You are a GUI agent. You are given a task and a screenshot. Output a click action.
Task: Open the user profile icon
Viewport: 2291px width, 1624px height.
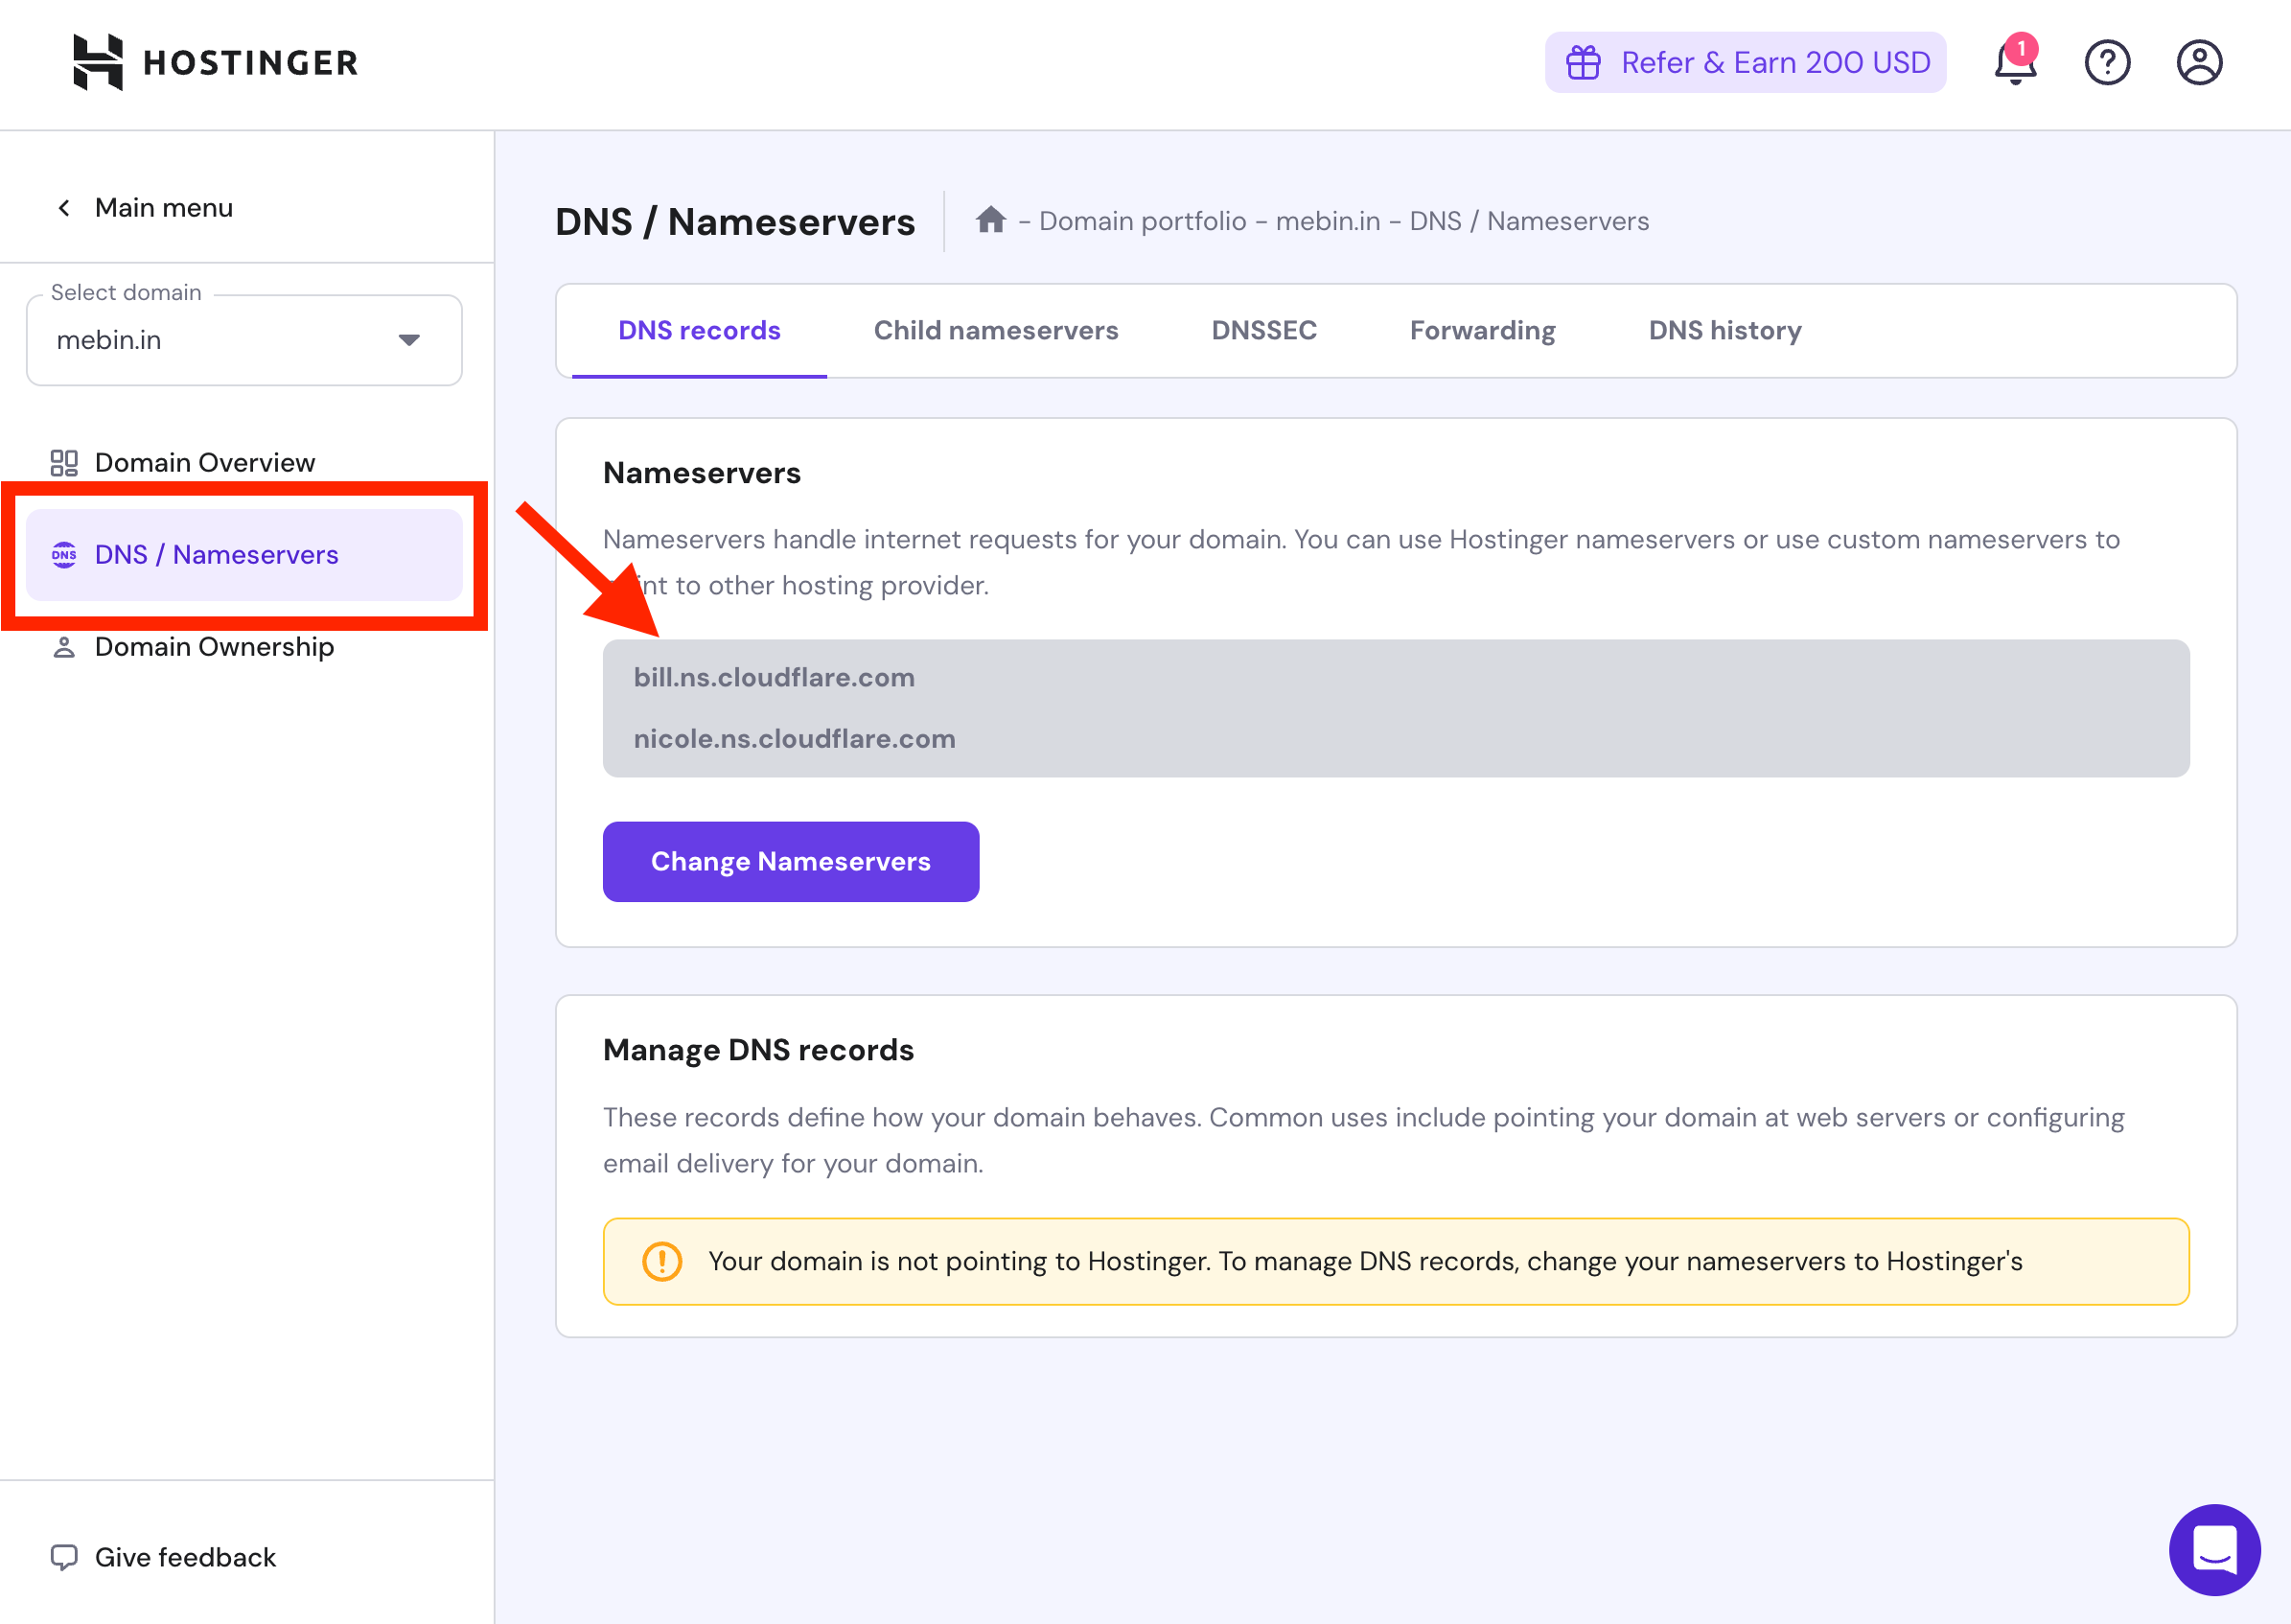pyautogui.click(x=2199, y=63)
